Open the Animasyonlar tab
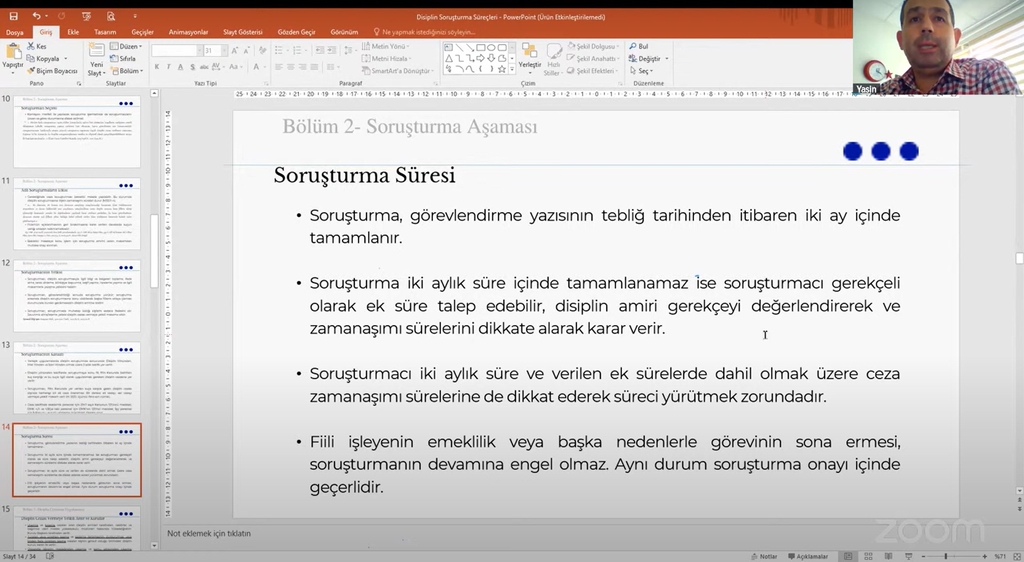The image size is (1024, 562). pyautogui.click(x=188, y=32)
